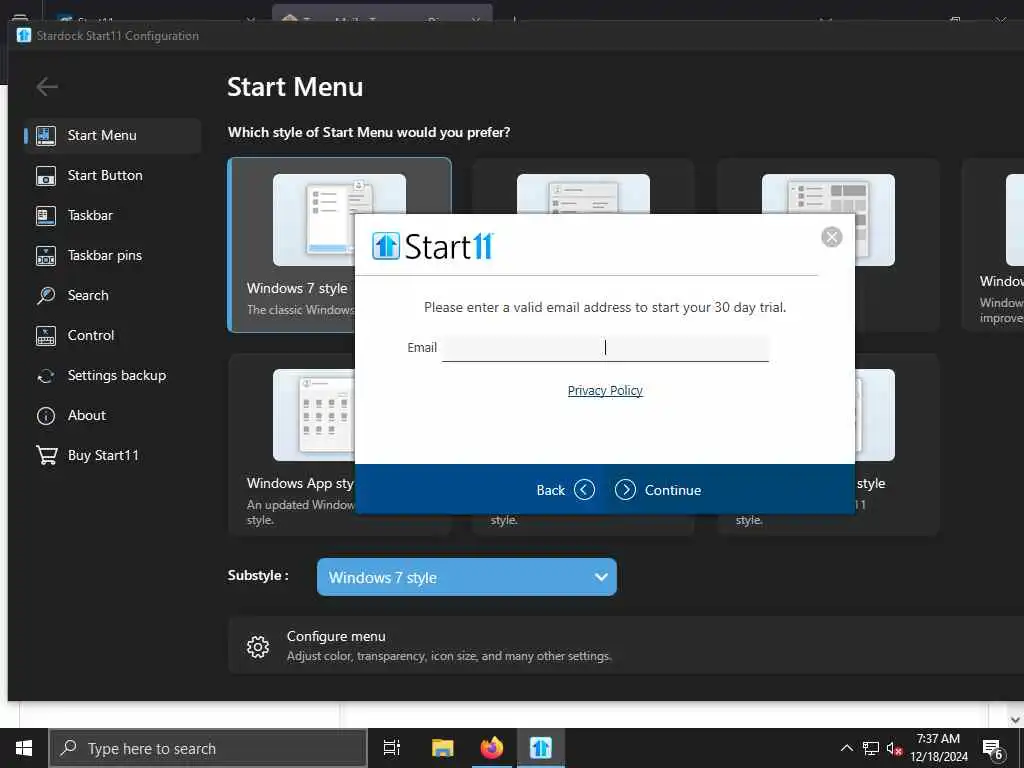Select the Search magnifier icon in sidebar
The height and width of the screenshot is (768, 1024).
tap(46, 296)
